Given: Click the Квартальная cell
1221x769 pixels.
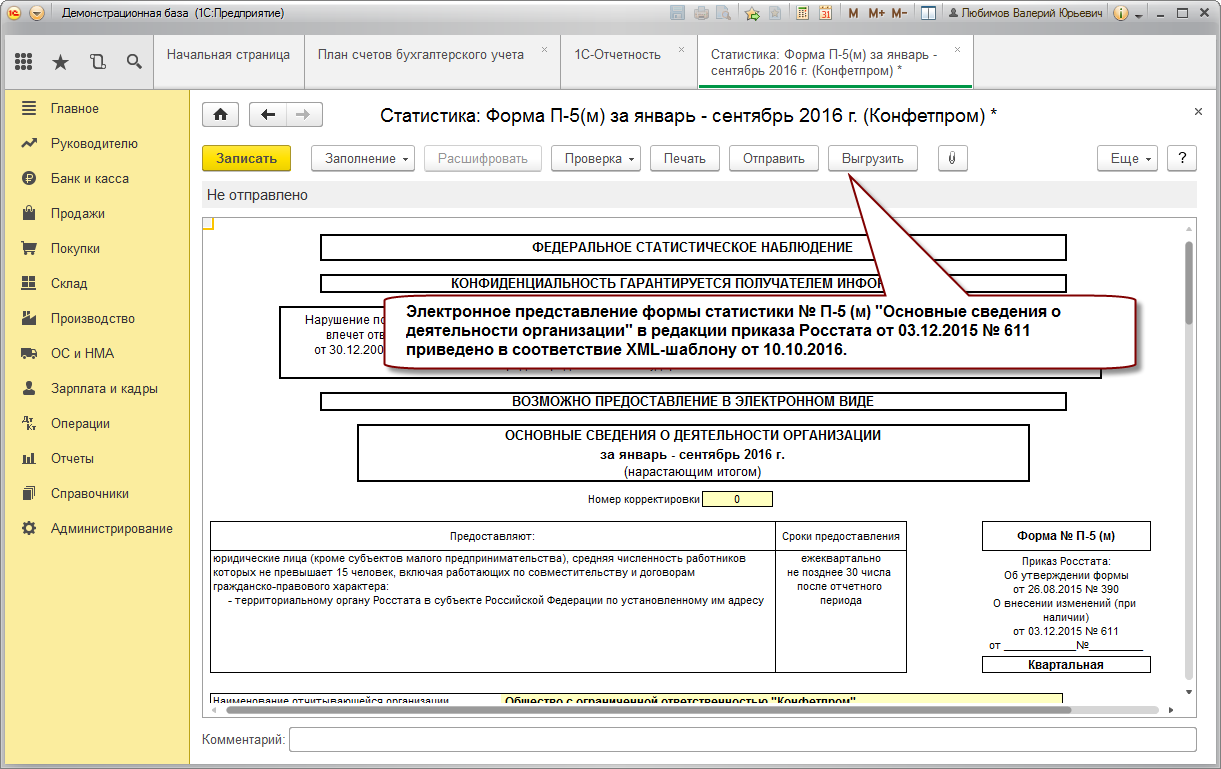Looking at the screenshot, I should pos(1066,665).
